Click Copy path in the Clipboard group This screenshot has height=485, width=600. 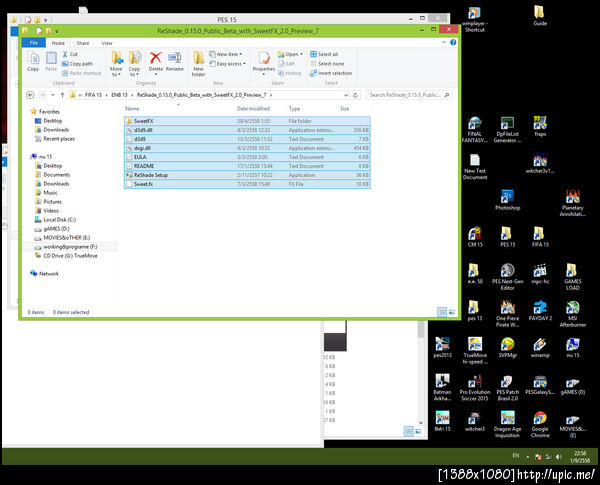77,64
